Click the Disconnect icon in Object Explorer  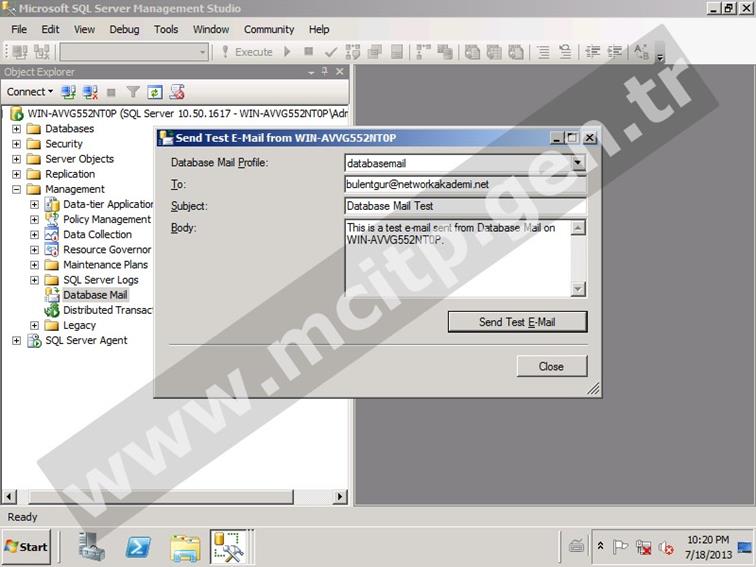(x=90, y=92)
